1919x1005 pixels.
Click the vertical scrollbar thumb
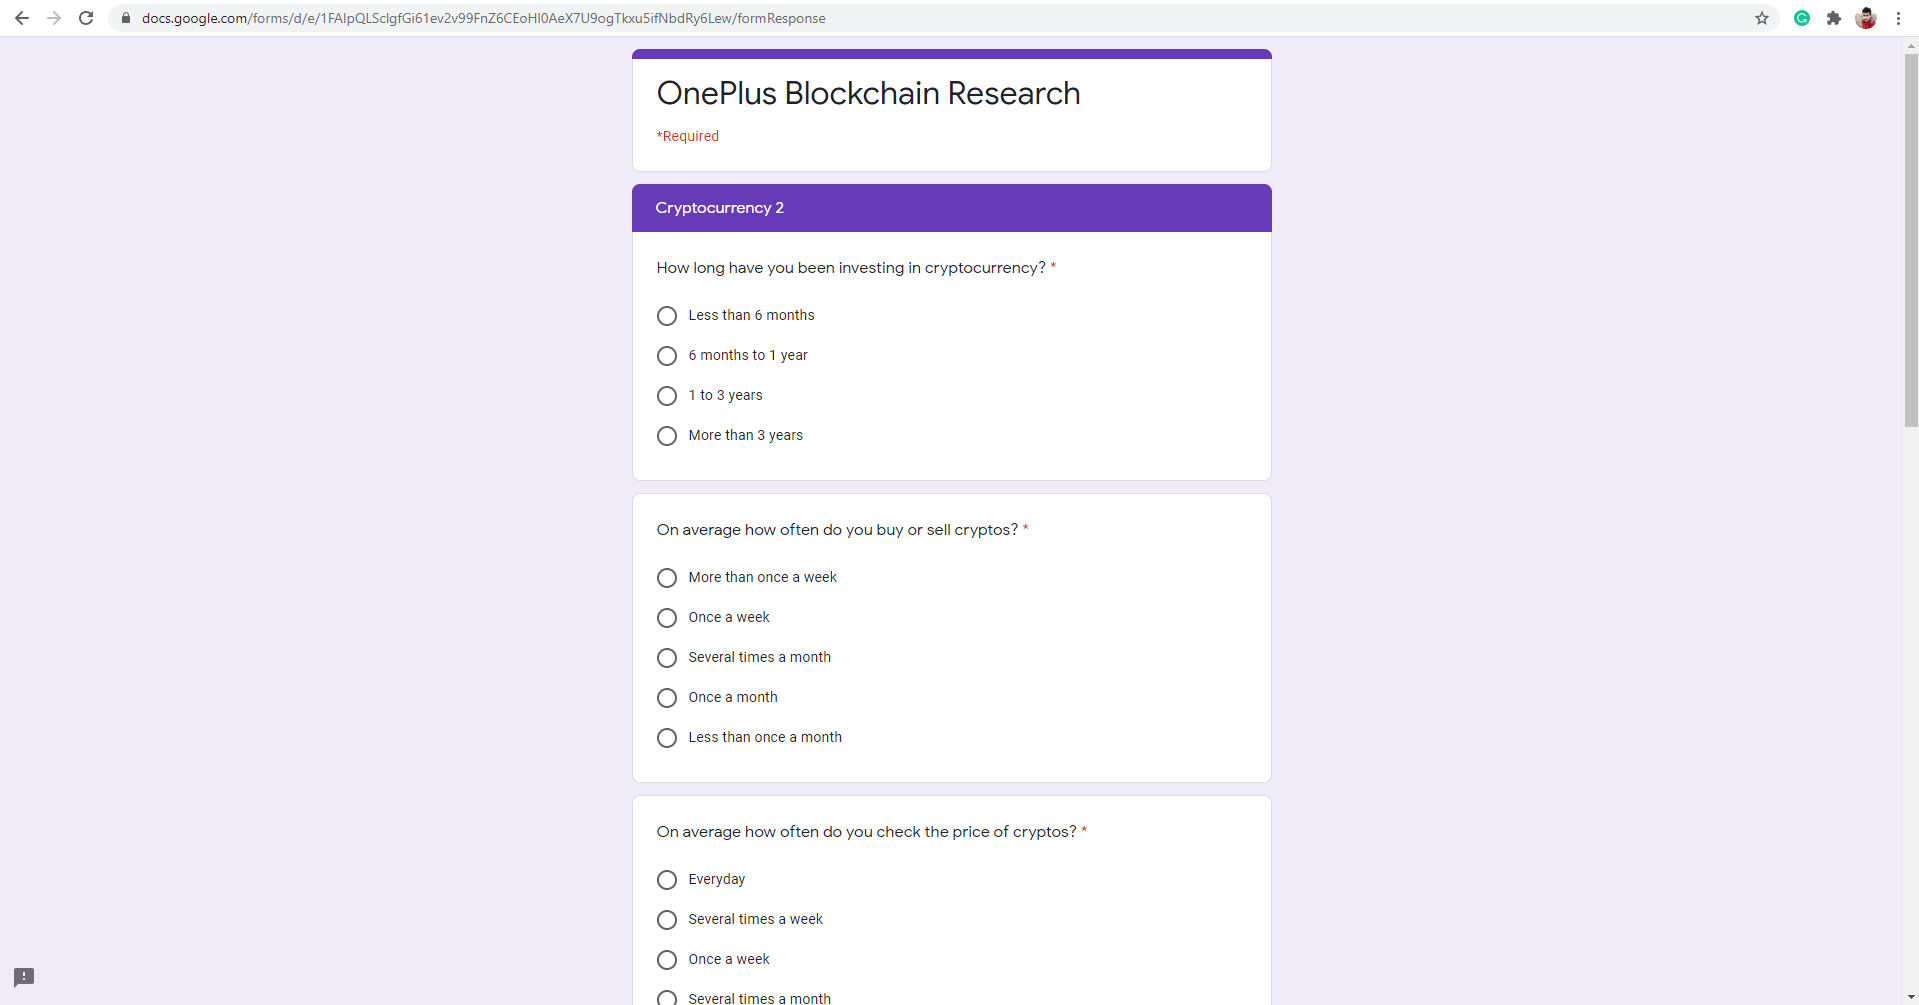click(1911, 240)
